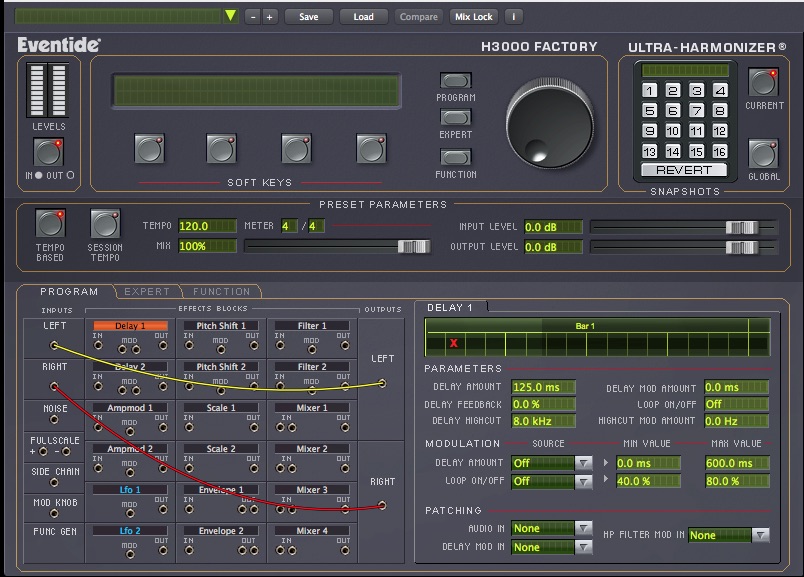Open the preset list green arrow
804x577 pixels.
tap(231, 16)
